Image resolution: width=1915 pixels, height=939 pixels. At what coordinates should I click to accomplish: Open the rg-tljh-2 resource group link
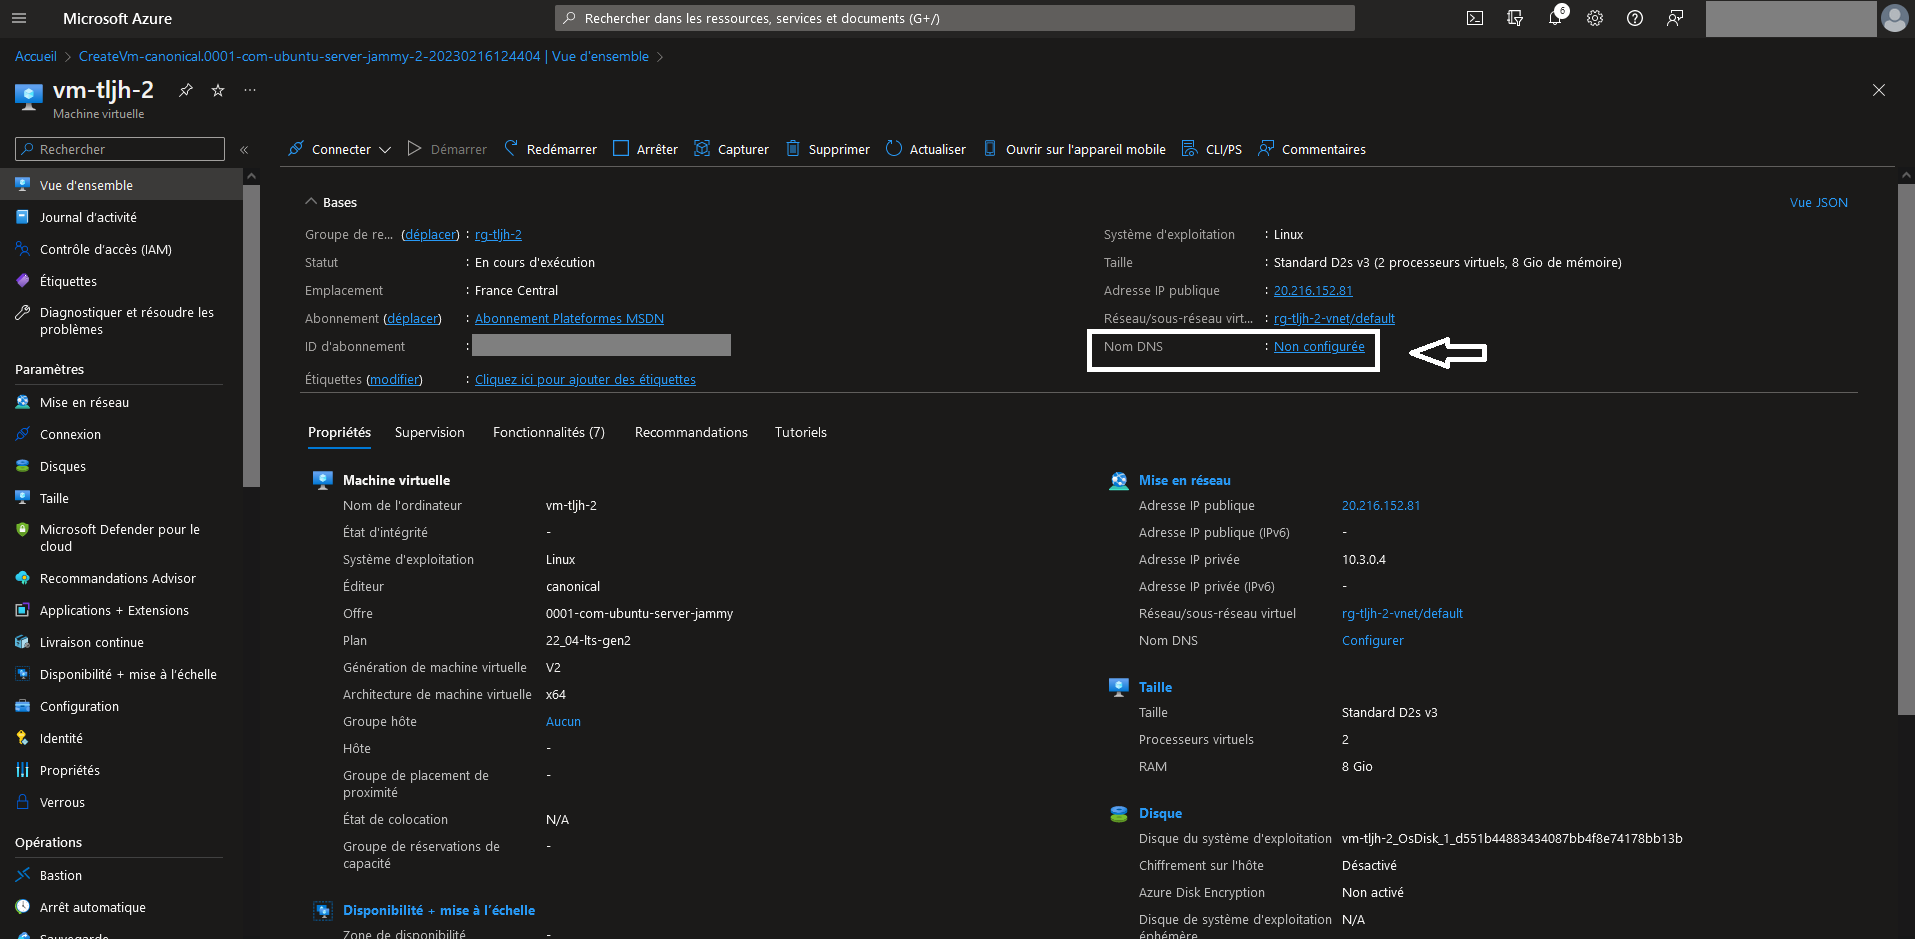click(498, 234)
